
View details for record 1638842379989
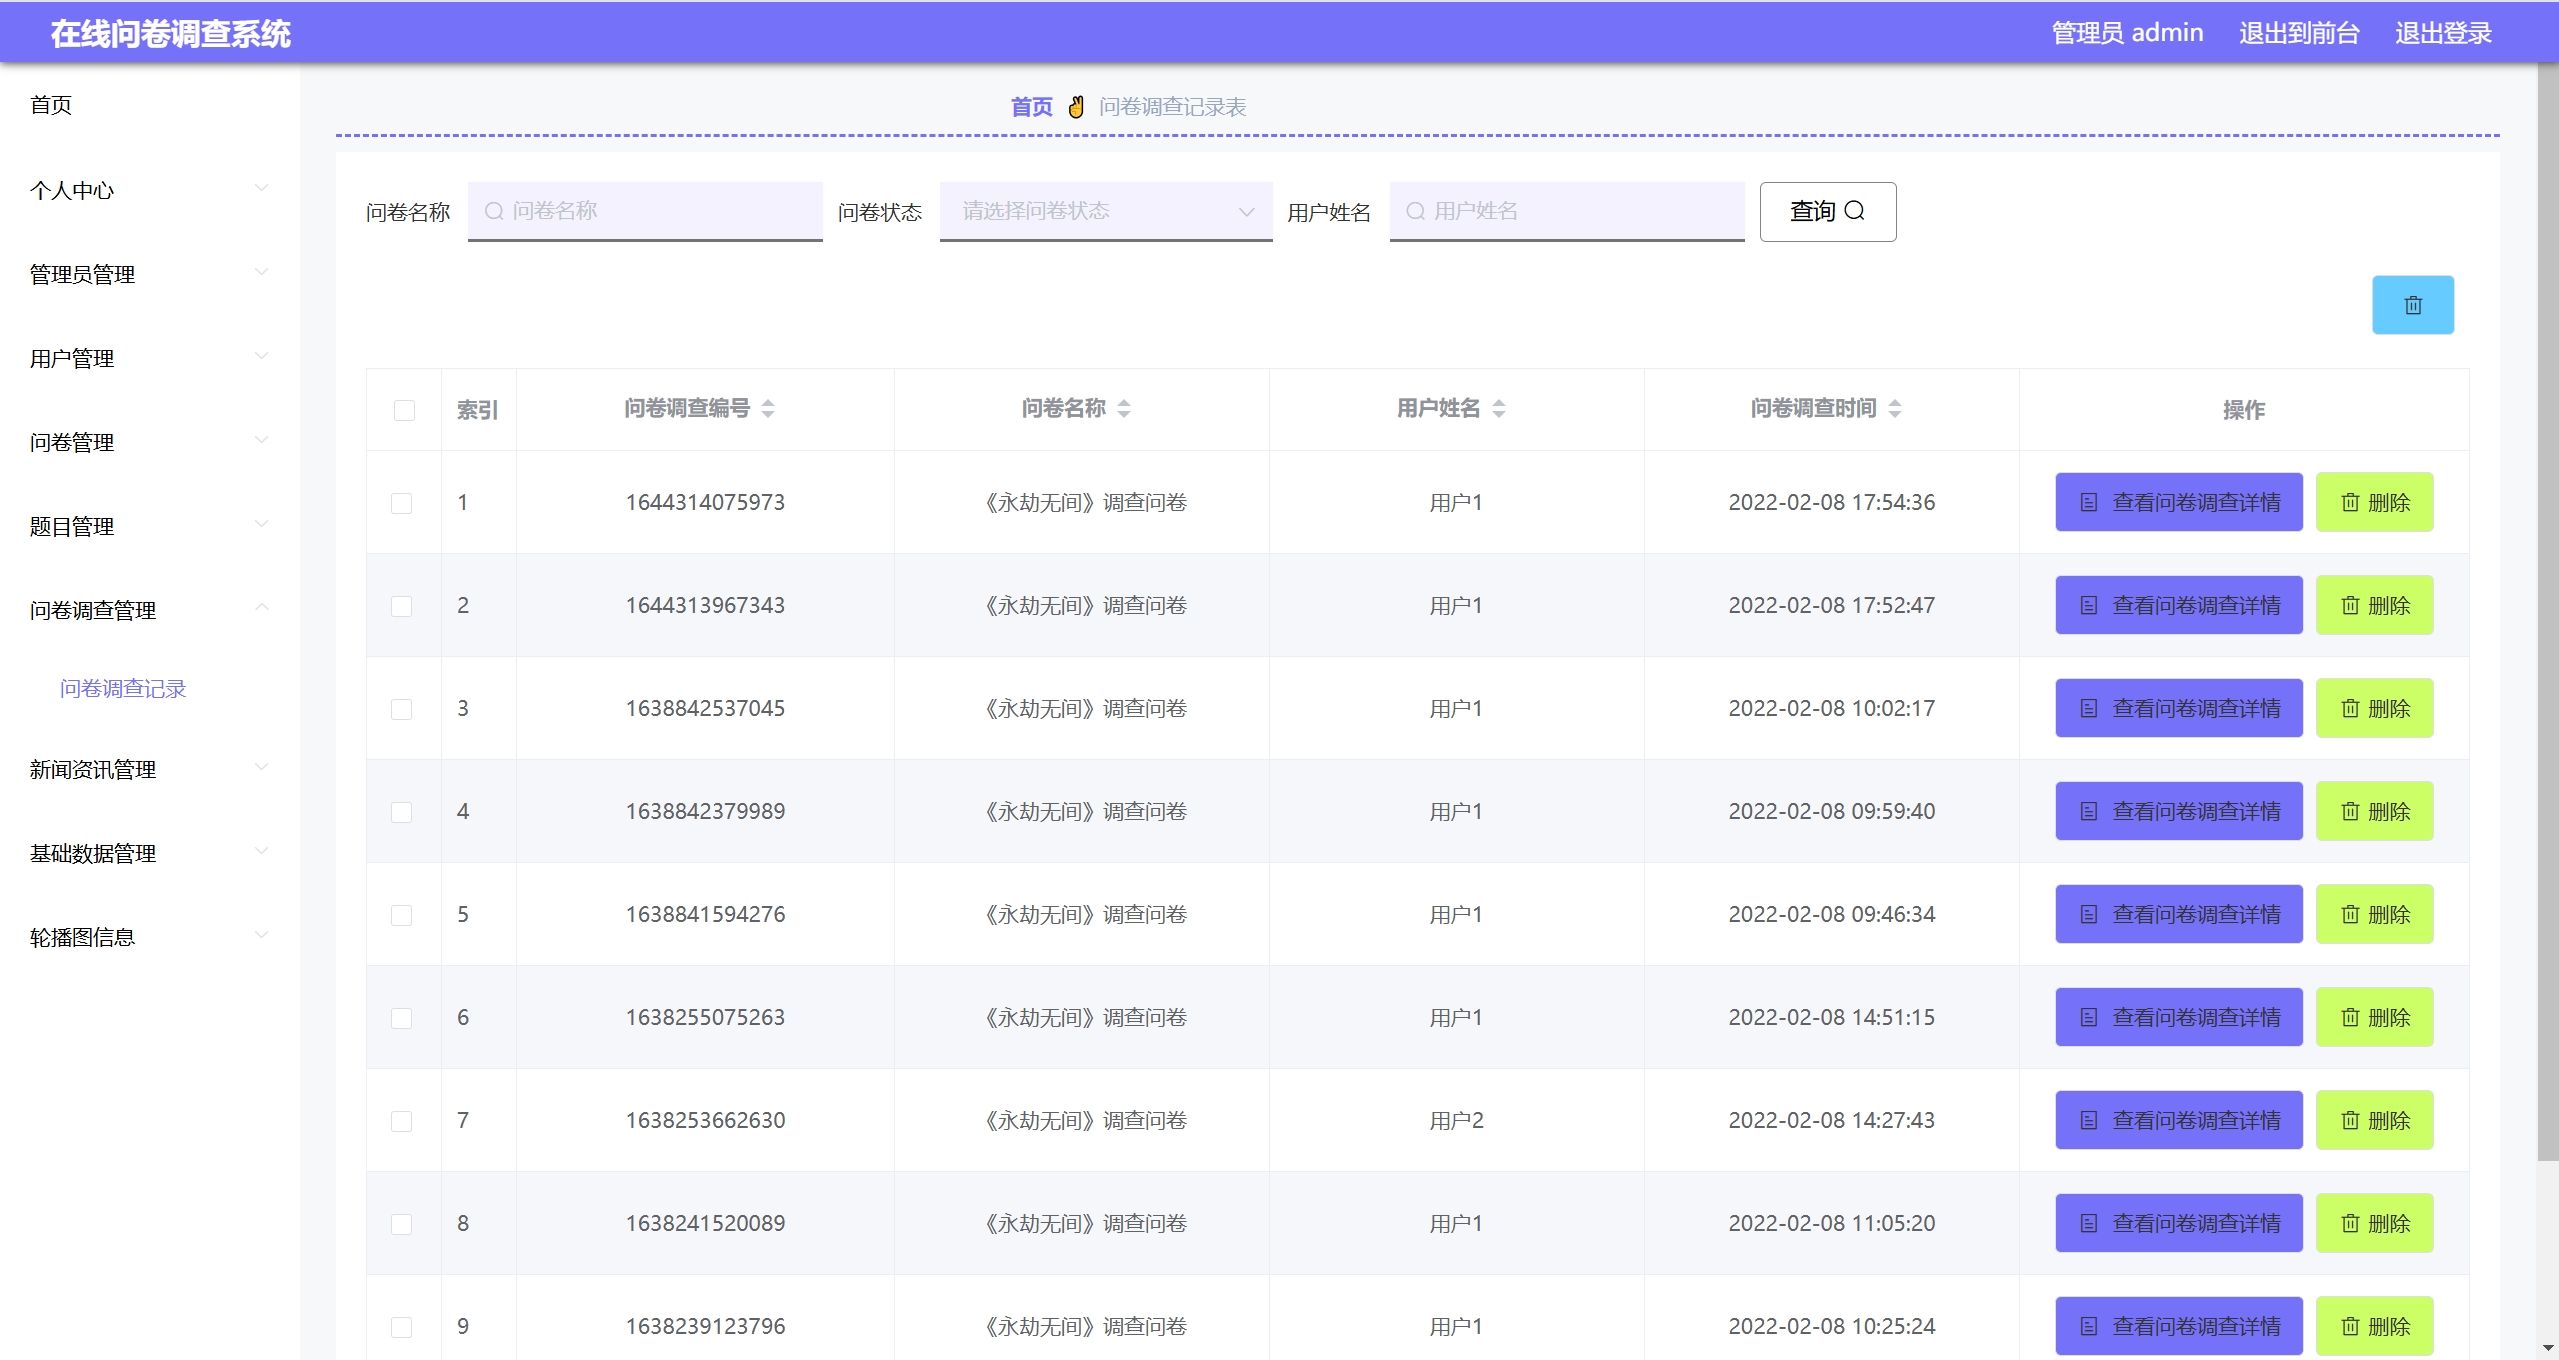(2178, 811)
